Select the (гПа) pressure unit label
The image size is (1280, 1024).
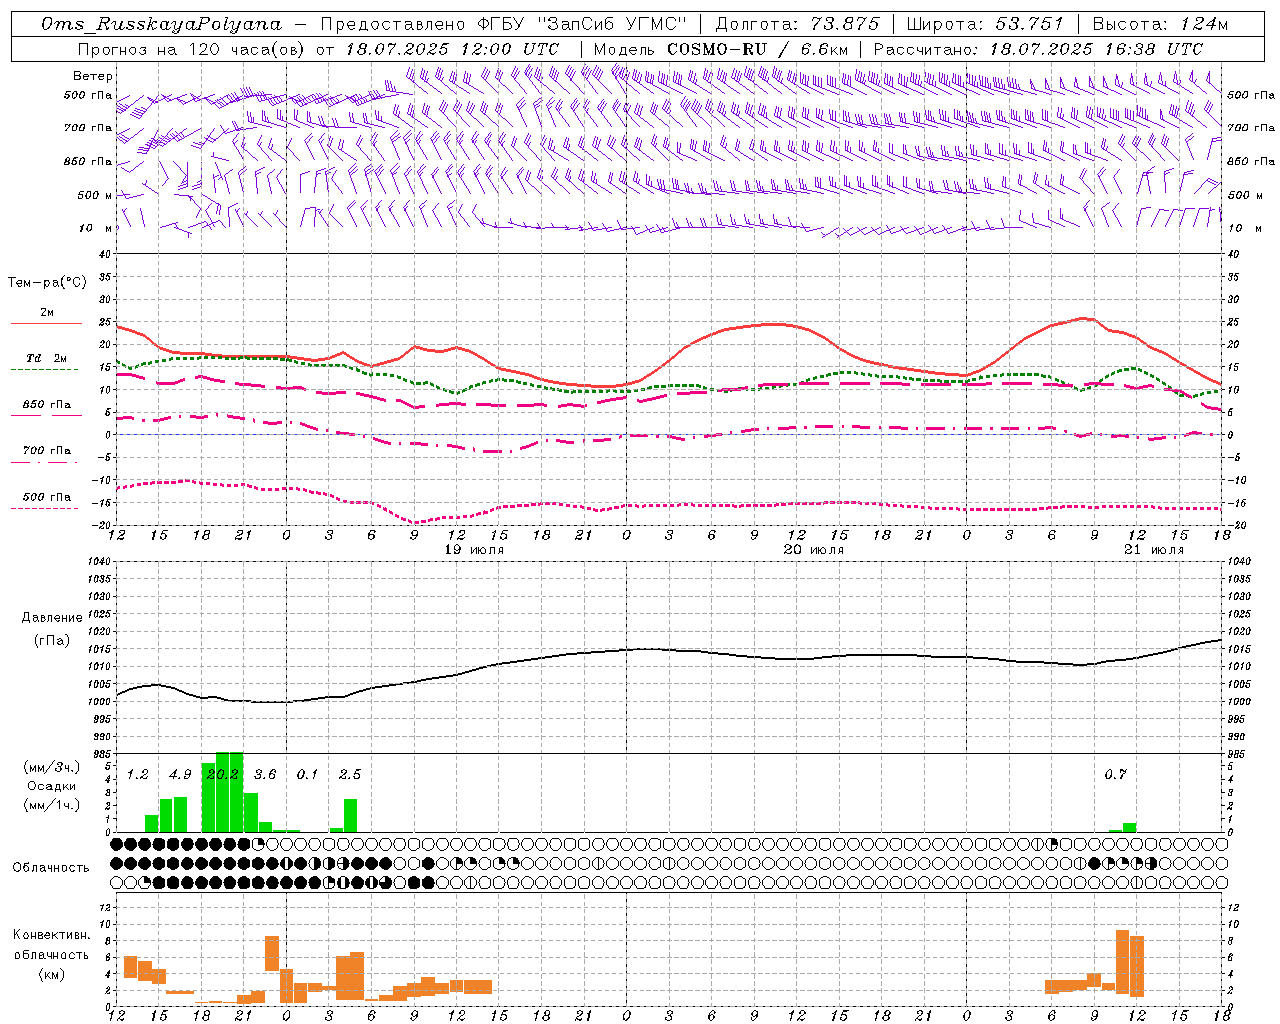pyautogui.click(x=52, y=641)
